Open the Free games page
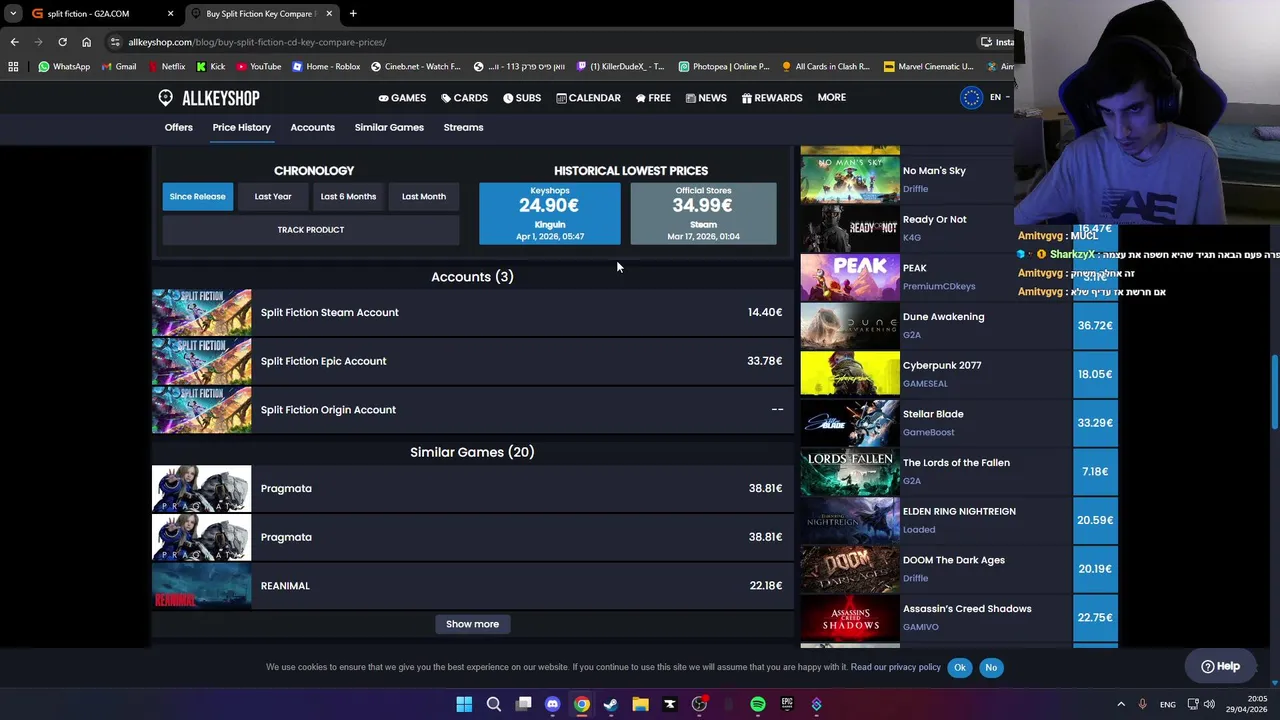This screenshot has height=720, width=1280. tap(653, 98)
